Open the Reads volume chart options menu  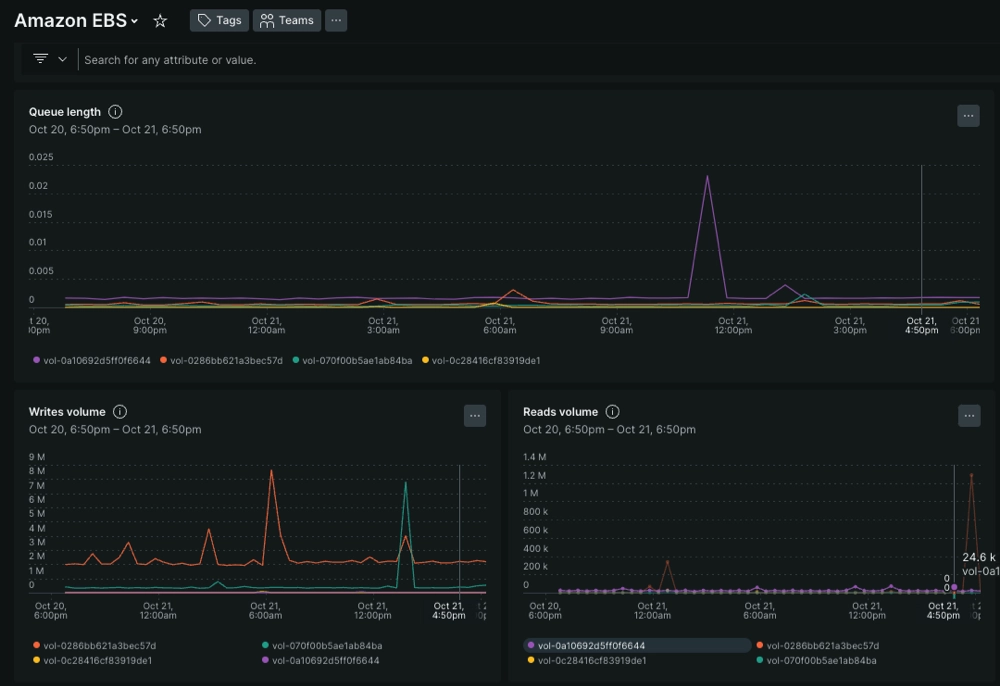pos(968,416)
